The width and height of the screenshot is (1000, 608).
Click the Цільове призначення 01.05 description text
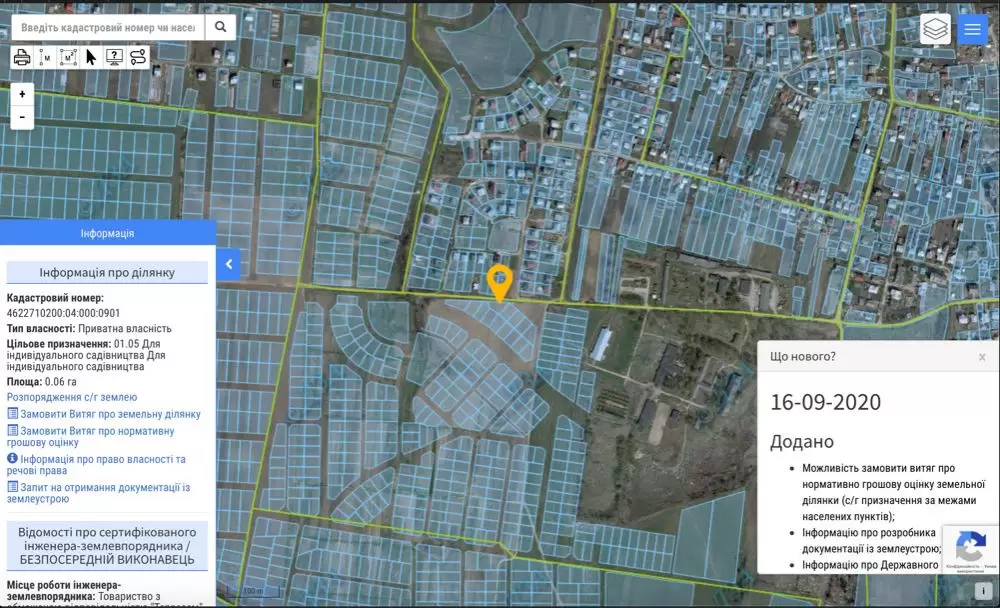pyautogui.click(x=86, y=355)
